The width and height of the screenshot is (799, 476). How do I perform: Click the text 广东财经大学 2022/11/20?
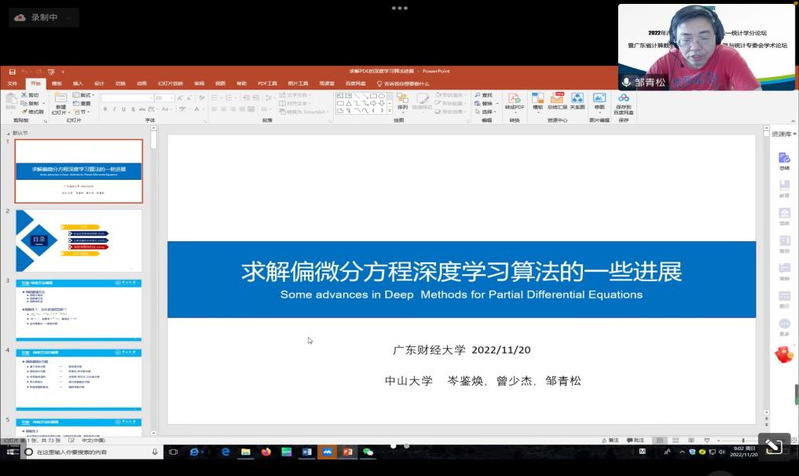coord(461,350)
